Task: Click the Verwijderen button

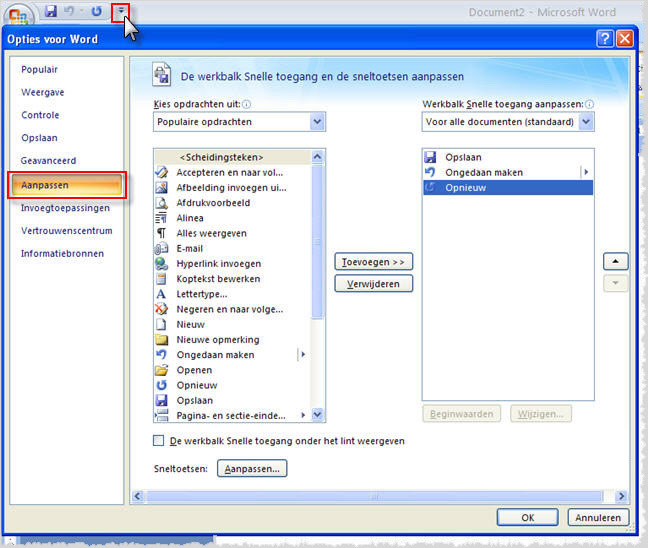Action: (374, 284)
